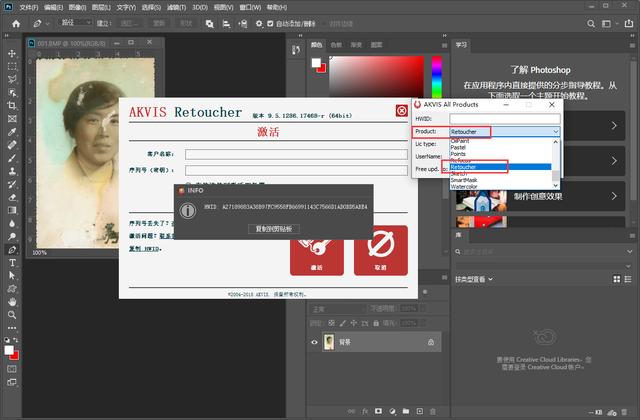Viewport: 640px width, 420px height.
Task: Select the Pen tool in the toolbox
Action: click(x=12, y=249)
